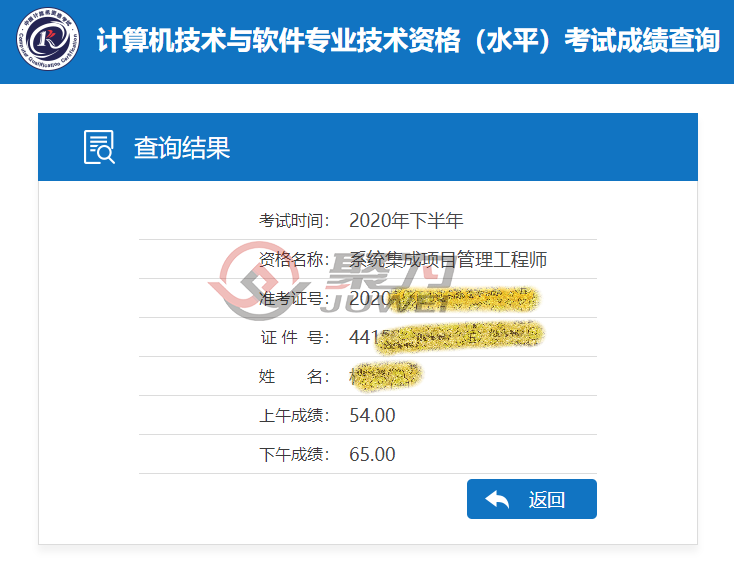Click the page title 计算机技术与软件专业技术资格考试成绩查询
Viewport: 734px width, 561px height.
[408, 40]
